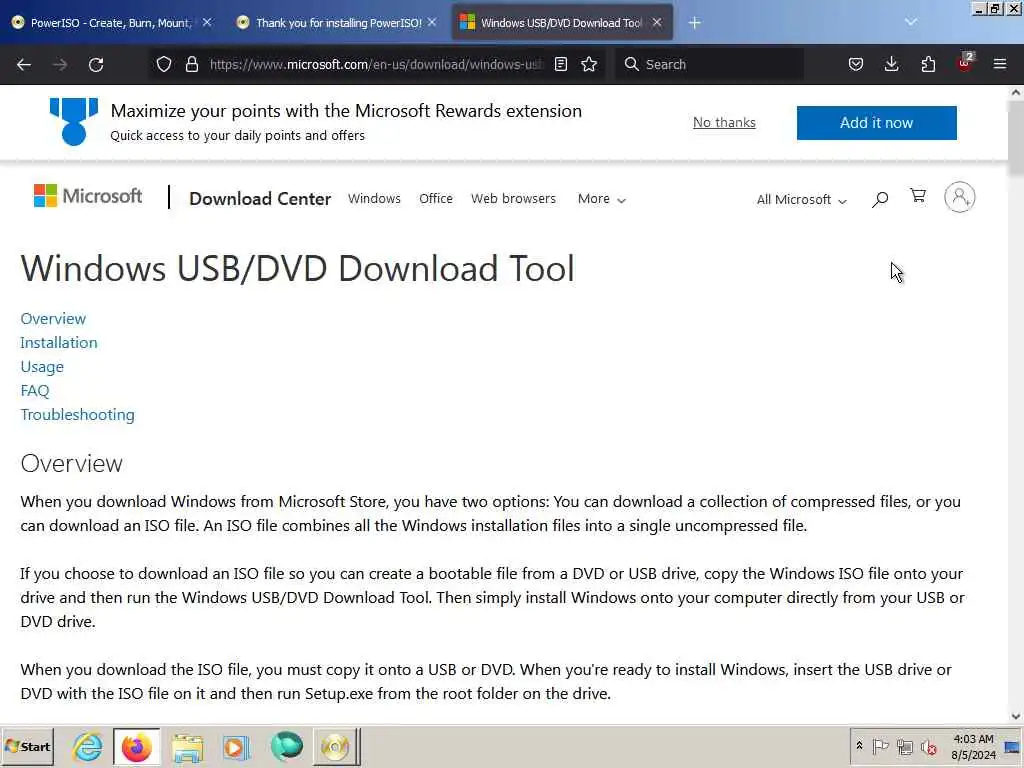1024x768 pixels.
Task: Show hidden system tray icons
Action: [859, 745]
